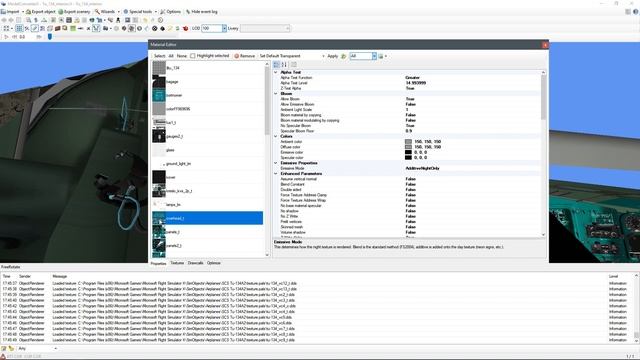Screen dimensions: 640x360
Task: Click the Remove button
Action: pyautogui.click(x=244, y=56)
